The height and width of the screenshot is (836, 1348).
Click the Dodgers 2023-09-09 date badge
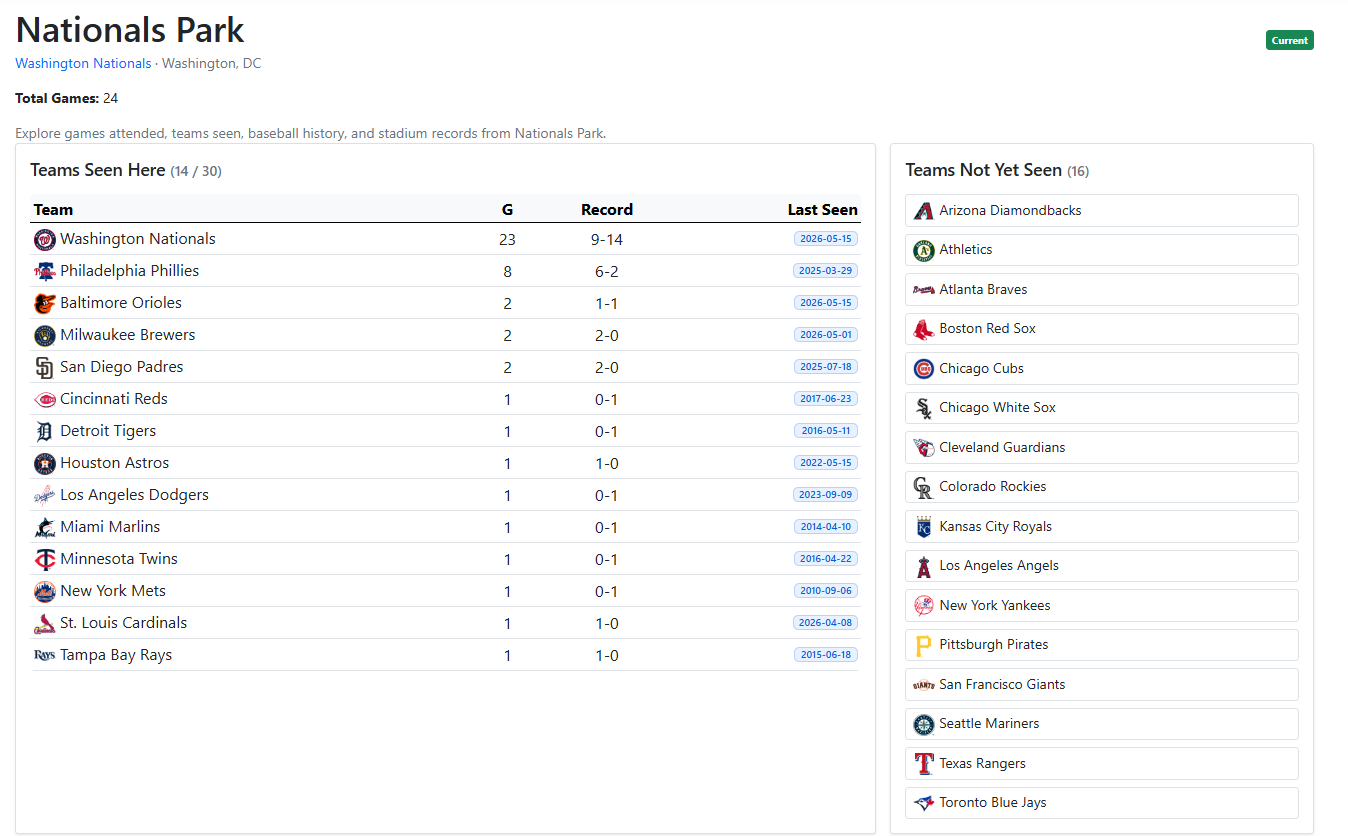tap(826, 495)
